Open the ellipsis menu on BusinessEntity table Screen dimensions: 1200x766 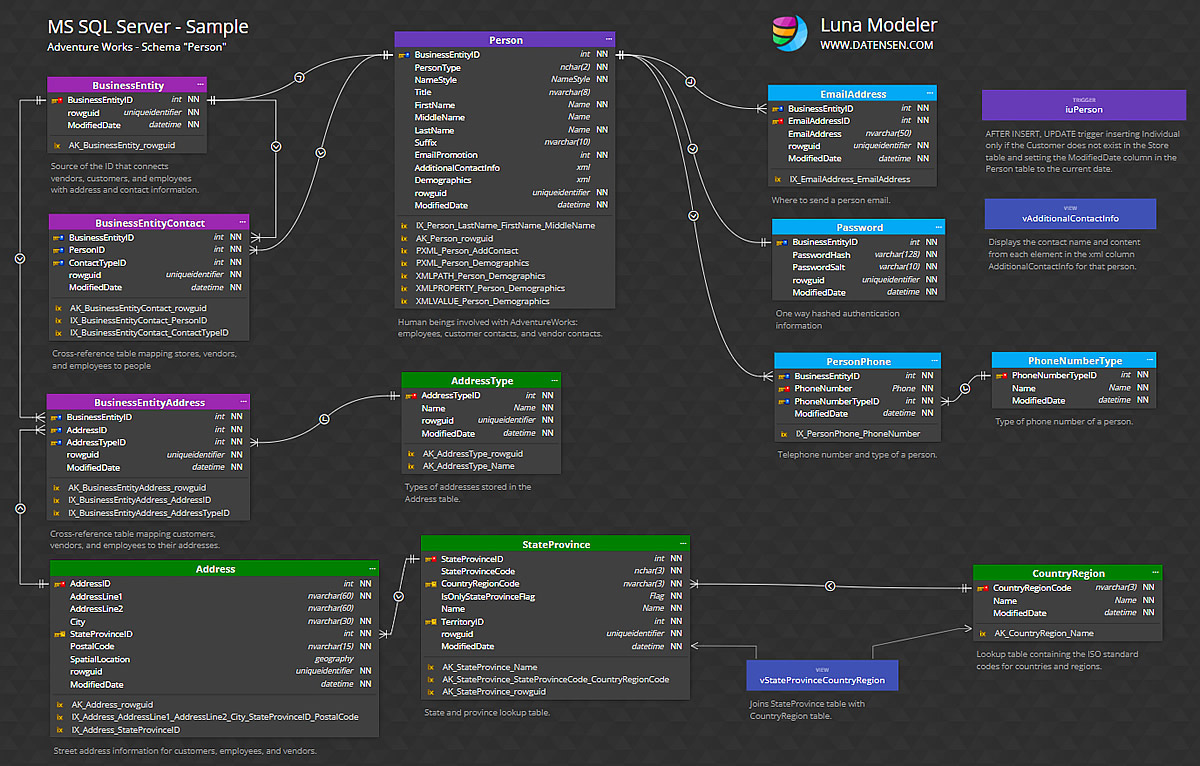[x=200, y=85]
